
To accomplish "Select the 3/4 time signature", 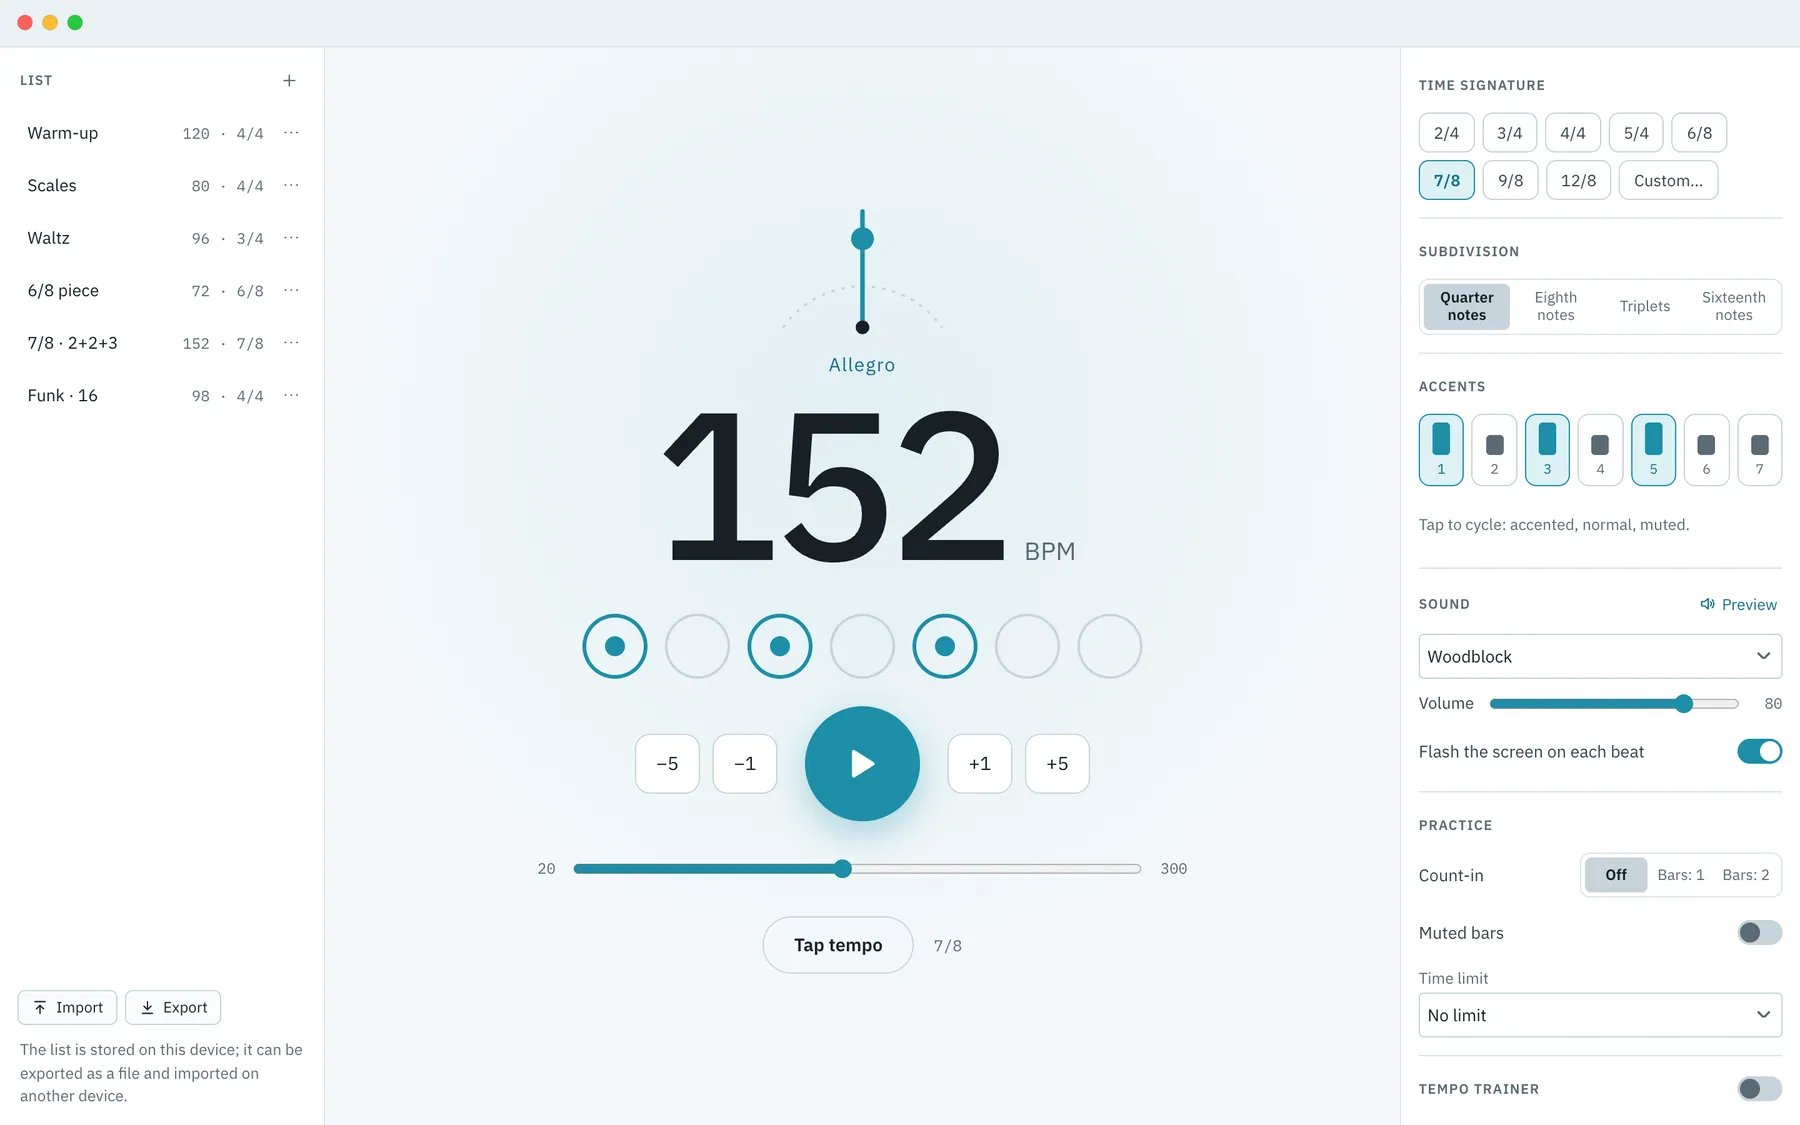I will click(x=1509, y=133).
